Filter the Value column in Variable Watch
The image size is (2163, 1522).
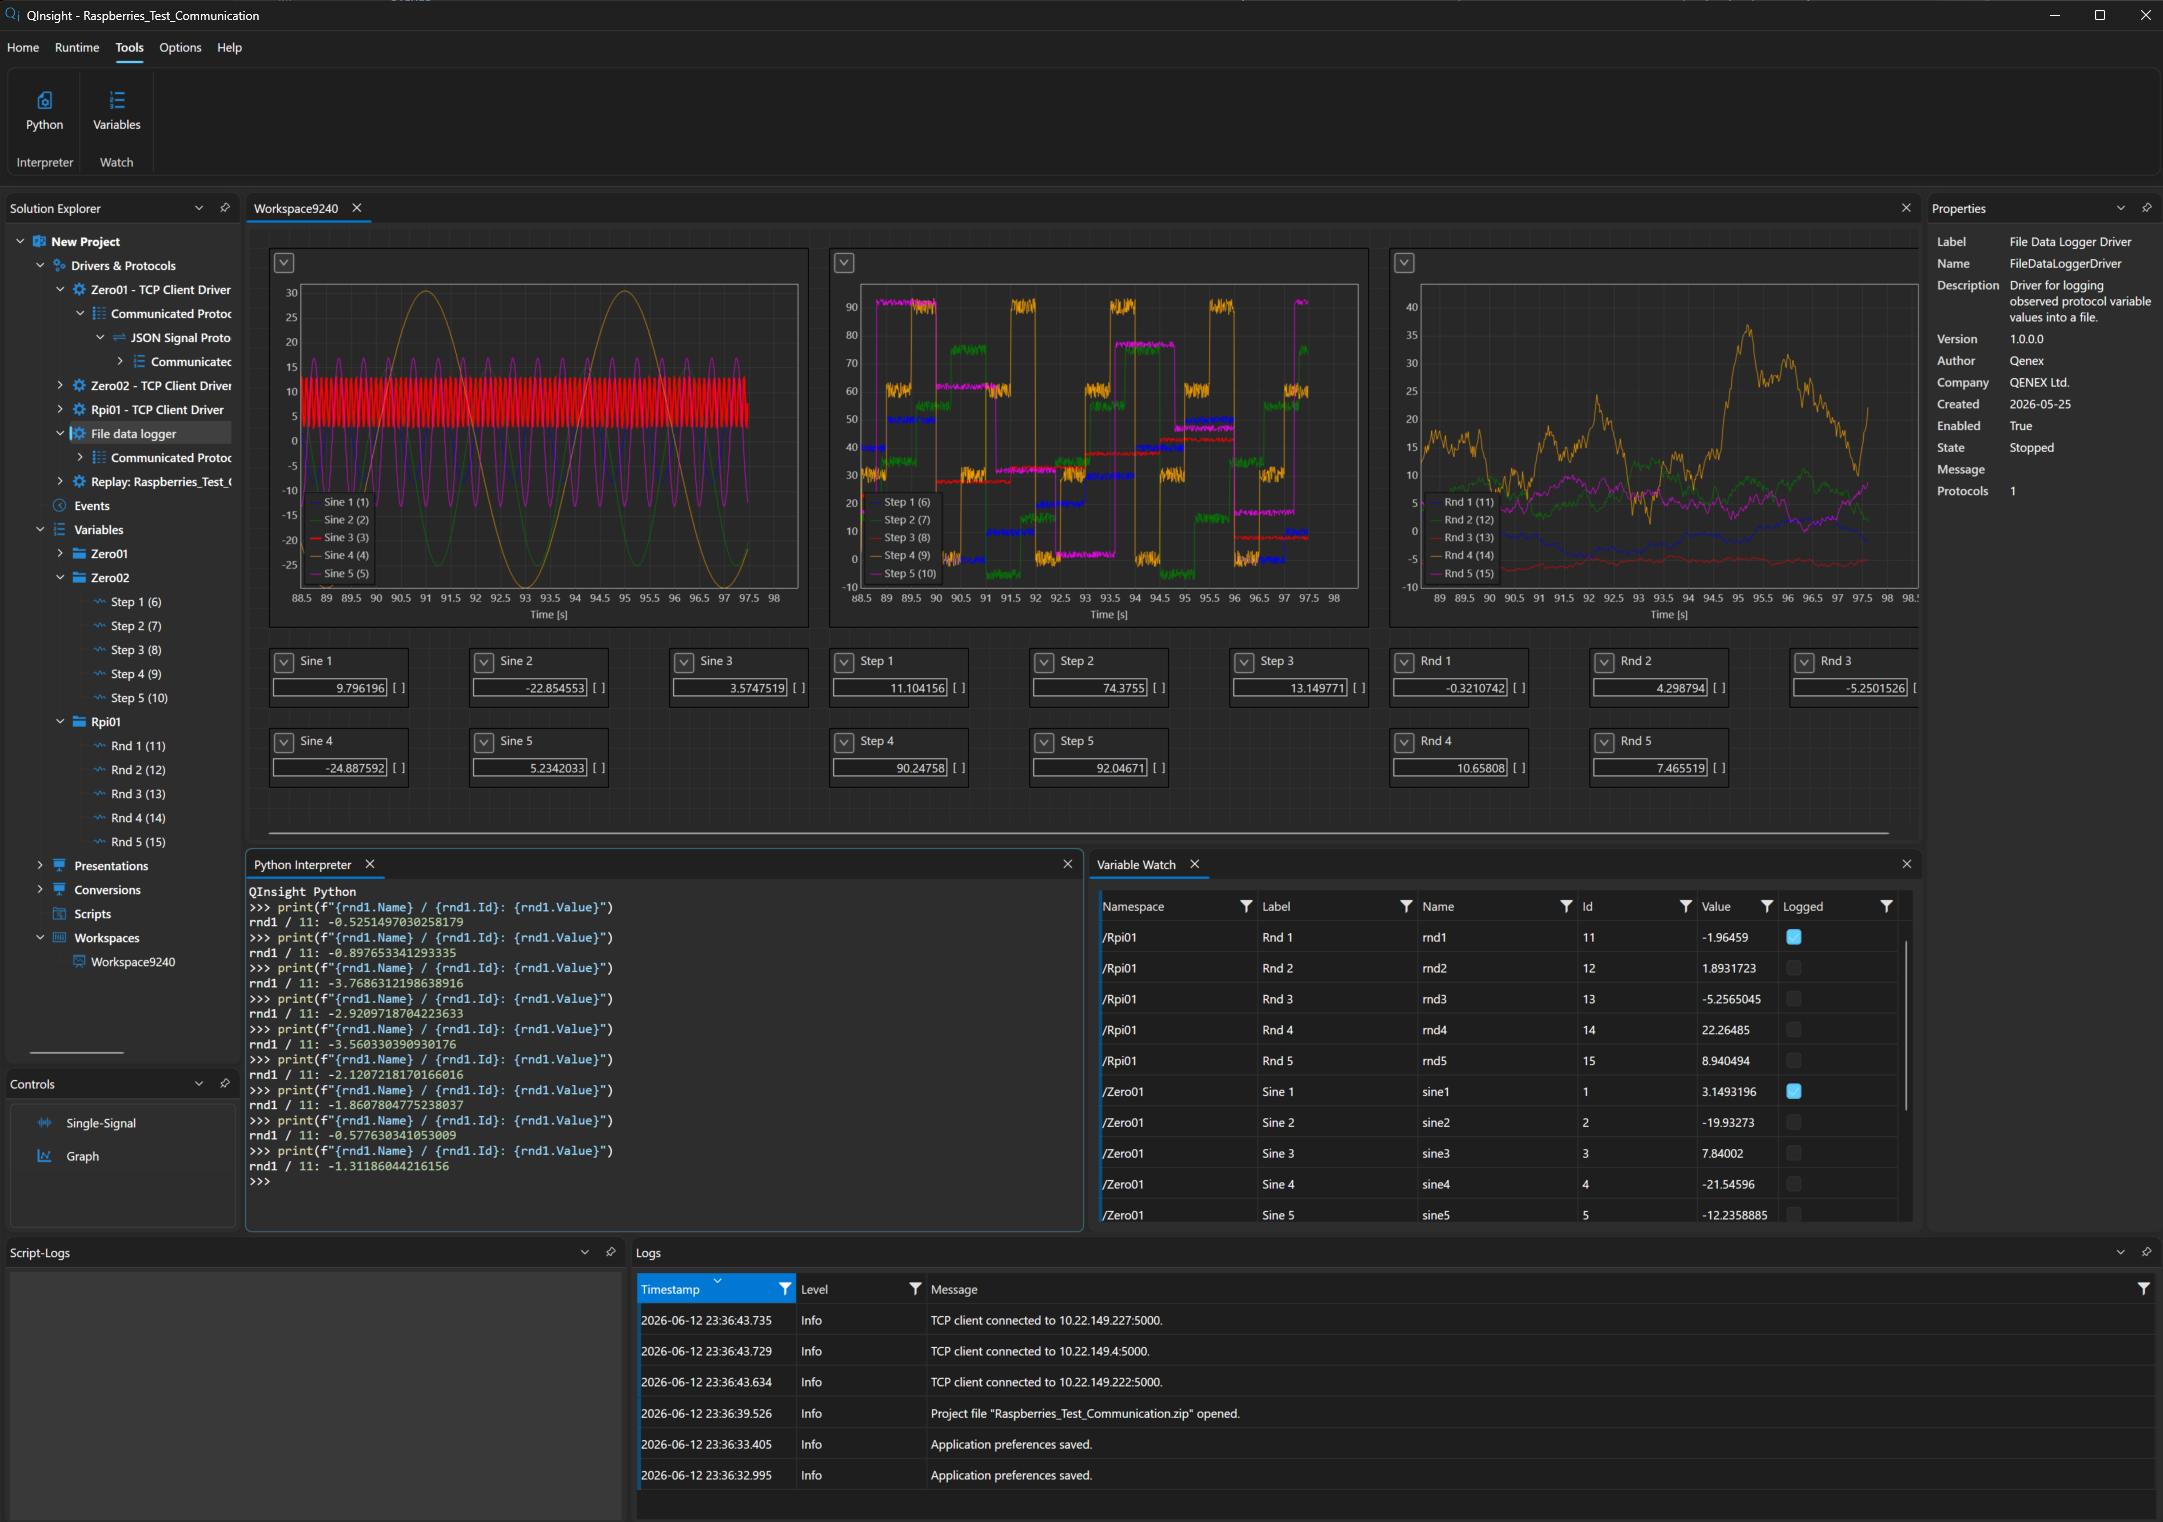[1767, 906]
